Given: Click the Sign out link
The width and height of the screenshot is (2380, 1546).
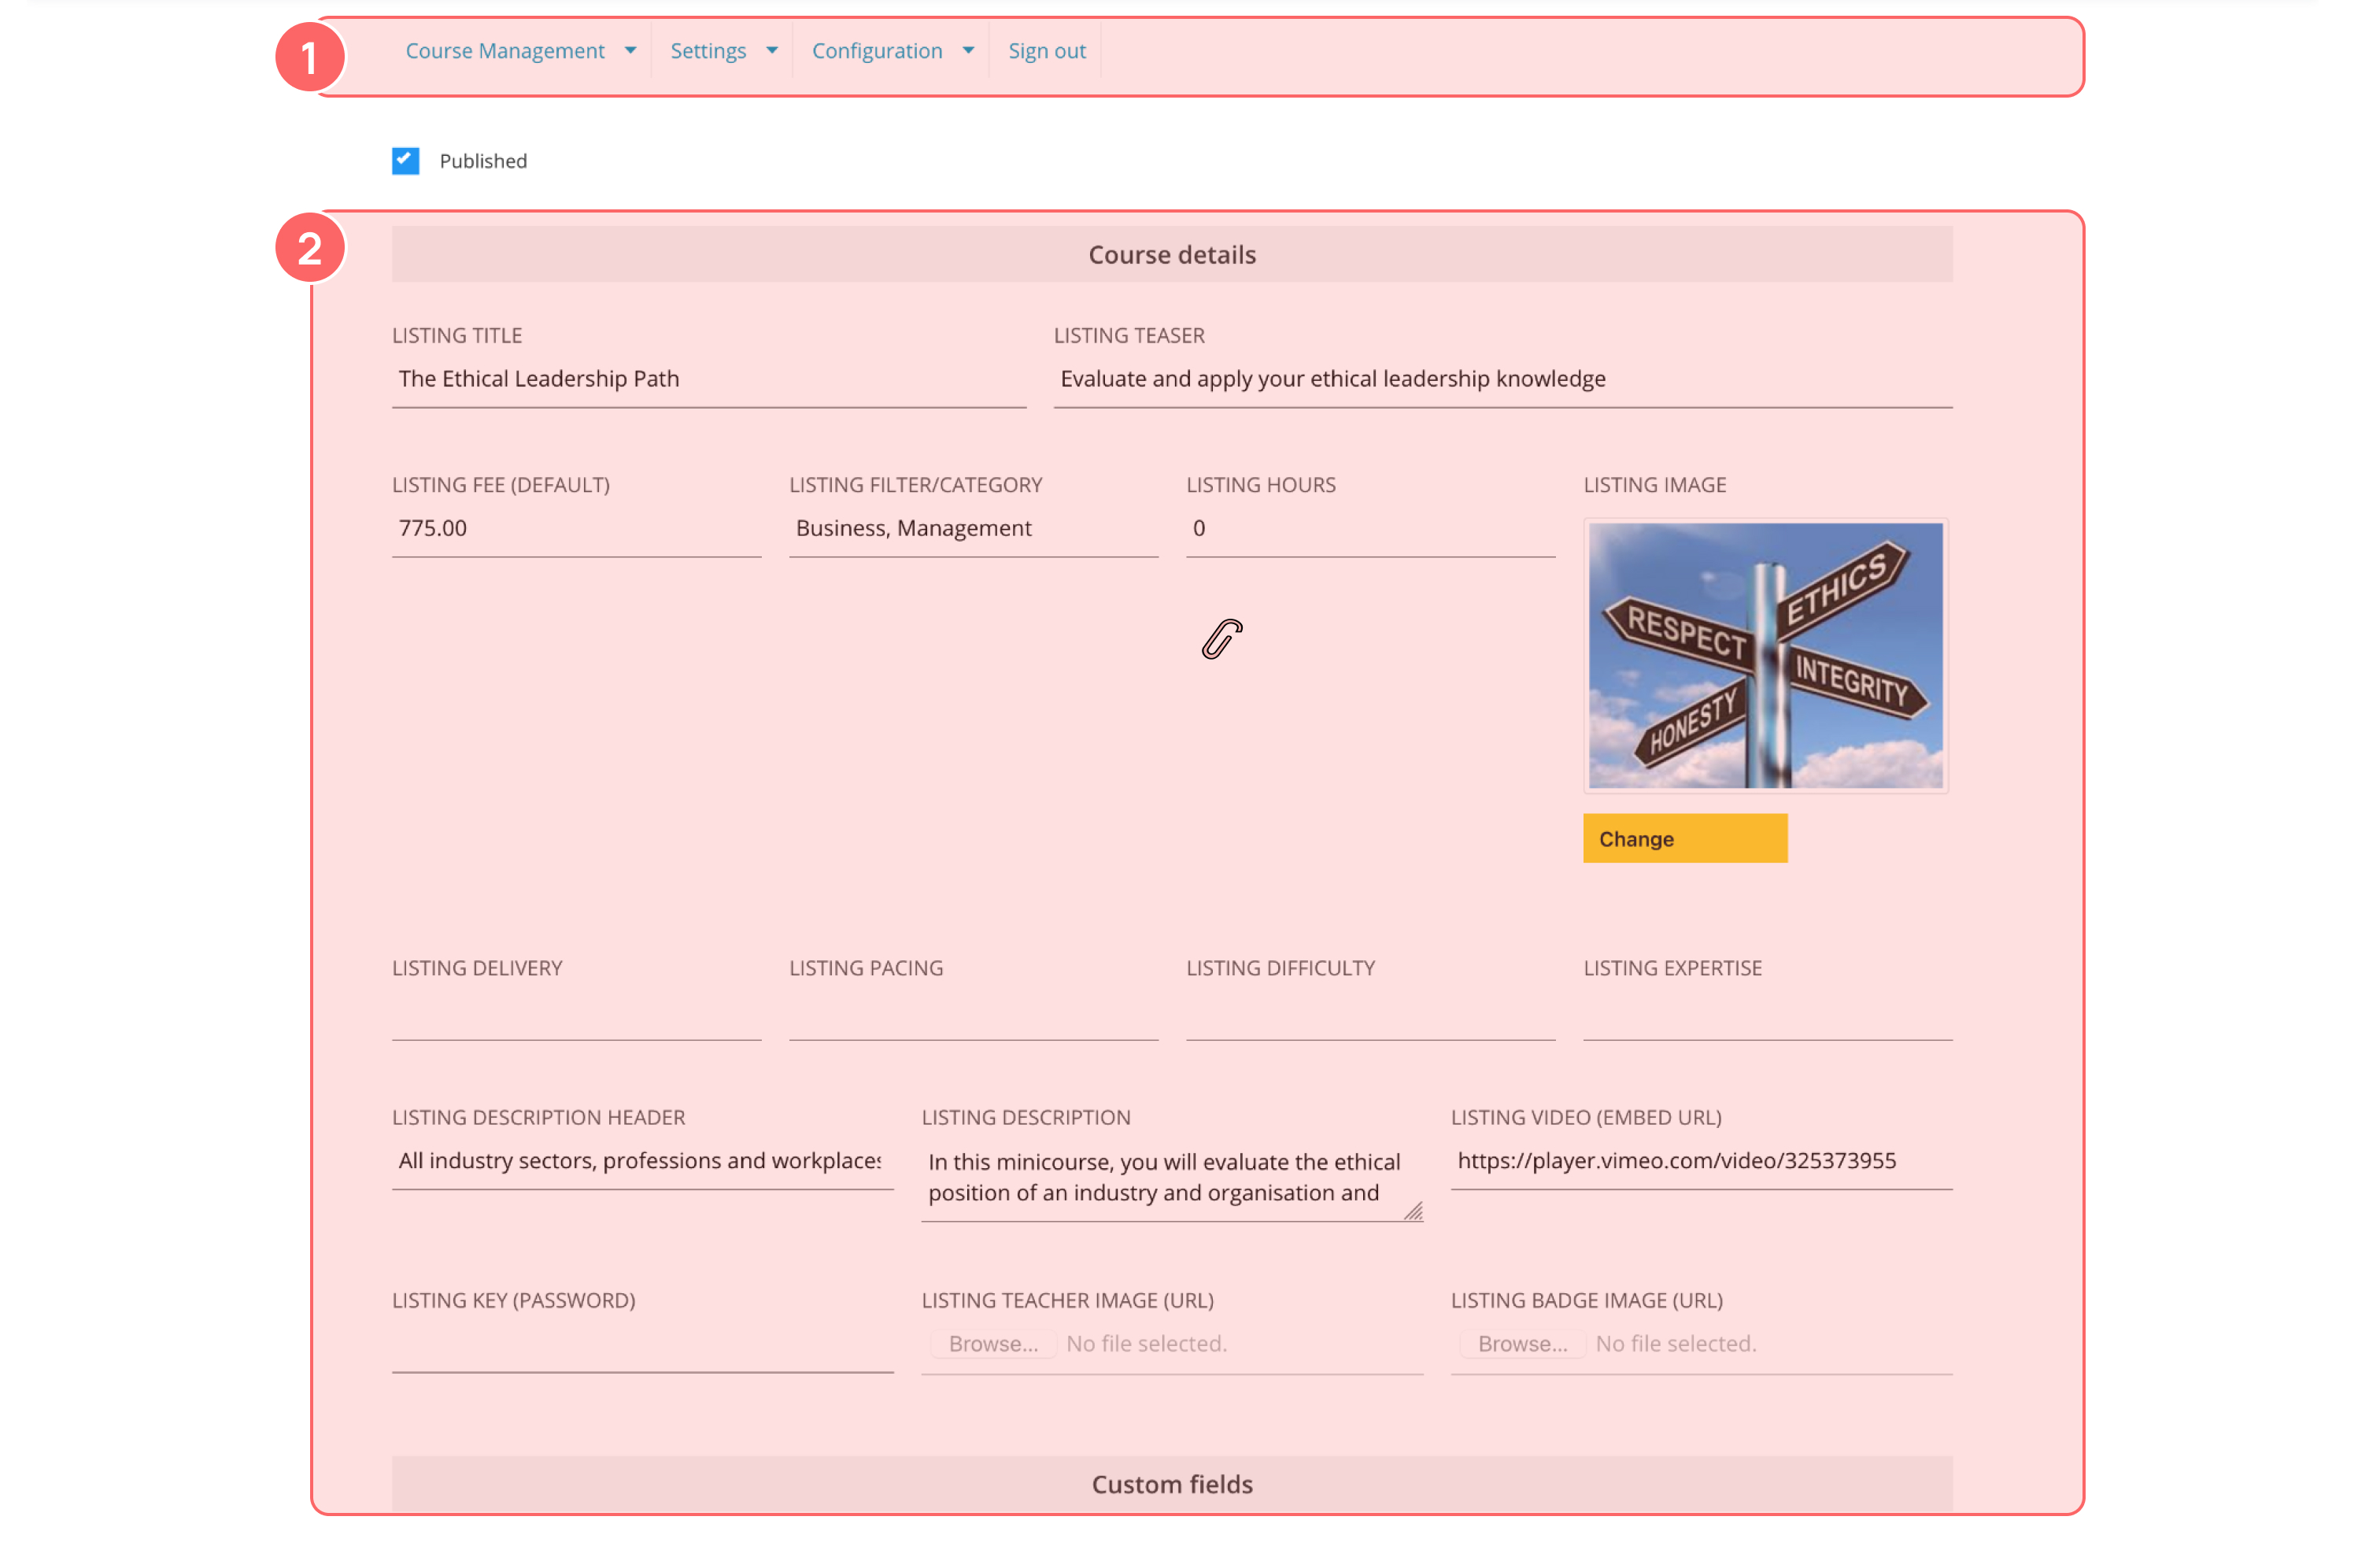Looking at the screenshot, I should pyautogui.click(x=1047, y=51).
